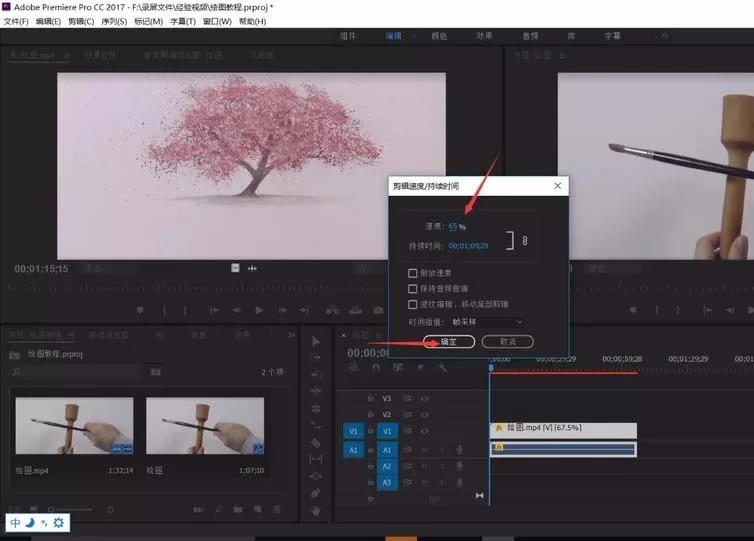Image resolution: width=754 pixels, height=541 pixels.
Task: Switch to the 音频 workspace tab
Action: (530, 36)
